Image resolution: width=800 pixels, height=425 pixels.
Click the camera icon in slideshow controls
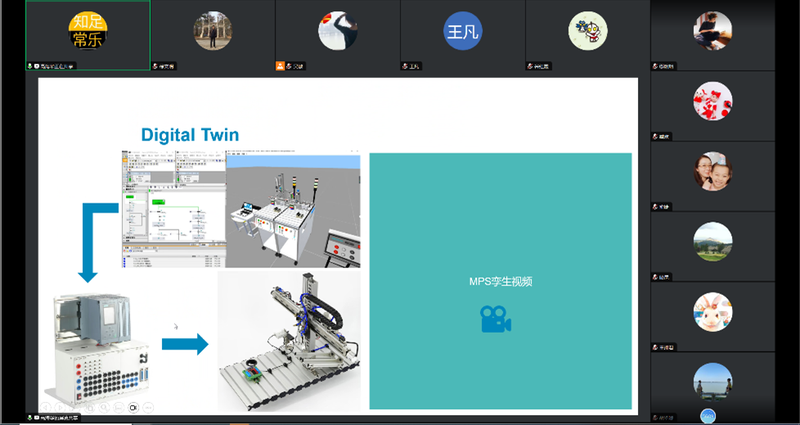click(x=134, y=408)
